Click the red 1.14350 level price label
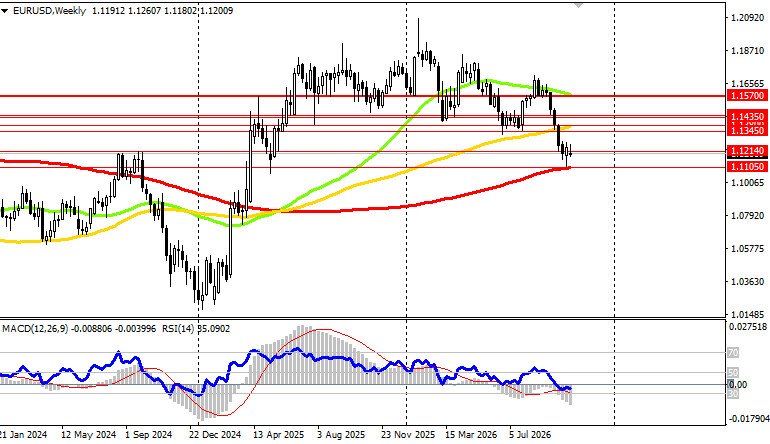This screenshot has width=770, height=444. 747,116
